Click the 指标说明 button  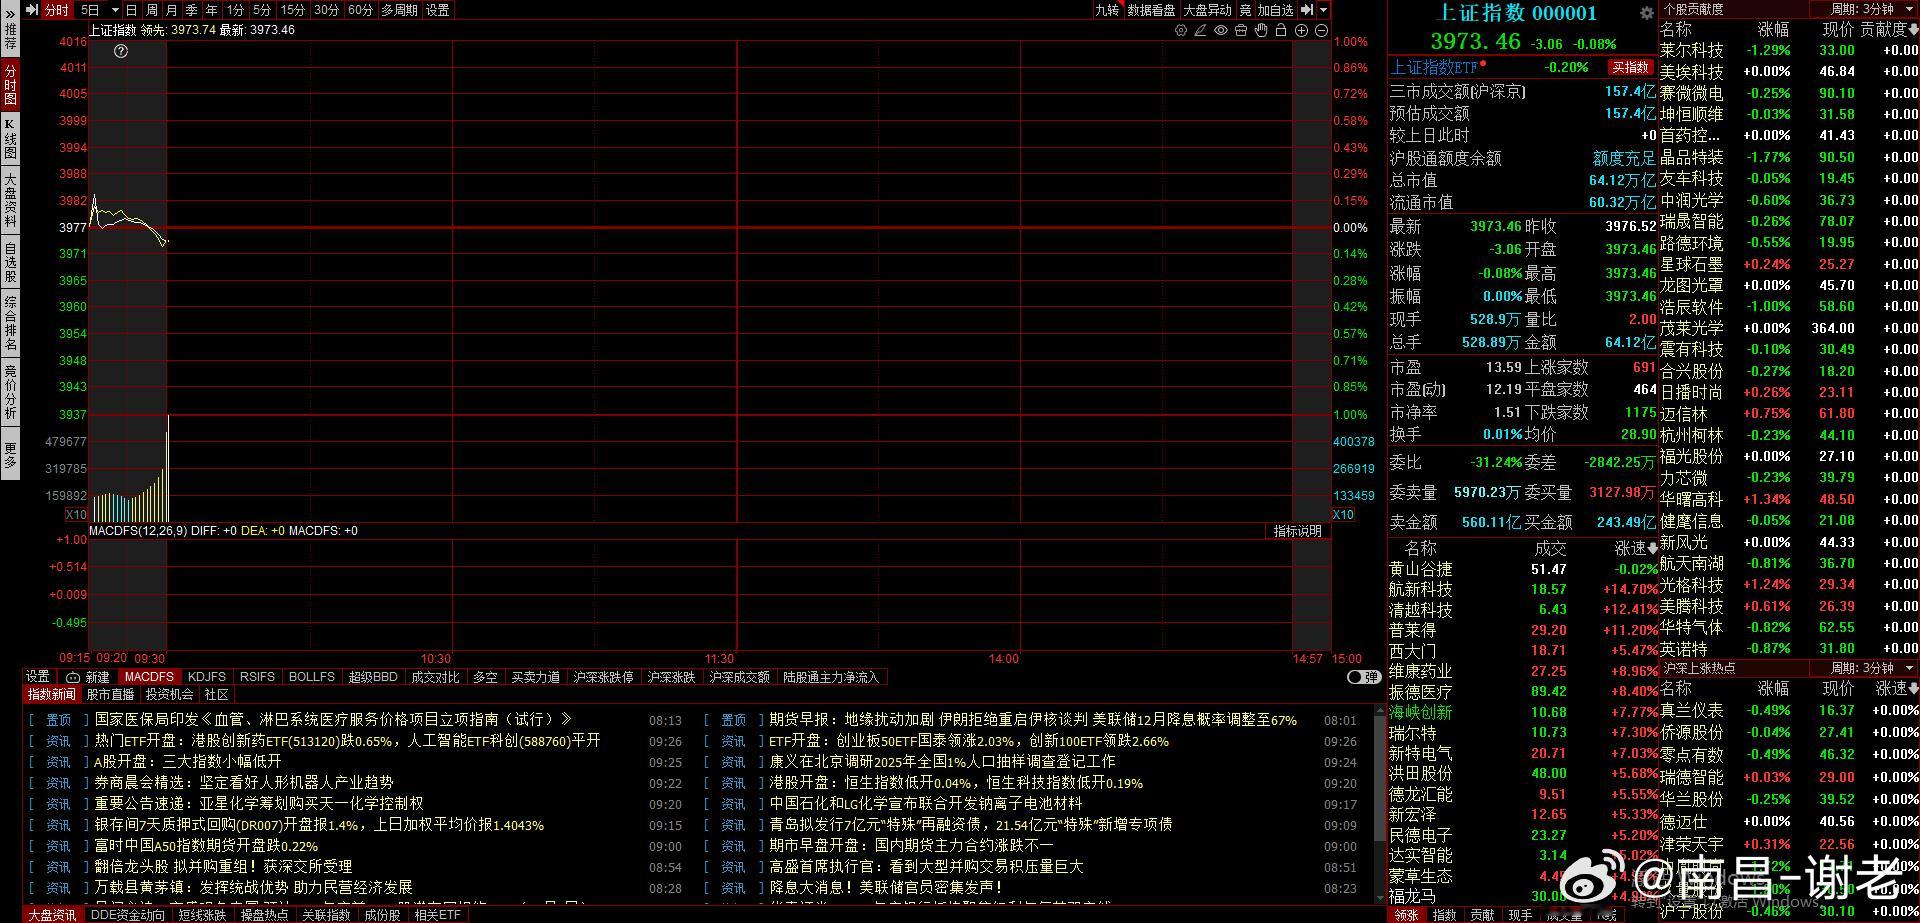pos(1297,531)
